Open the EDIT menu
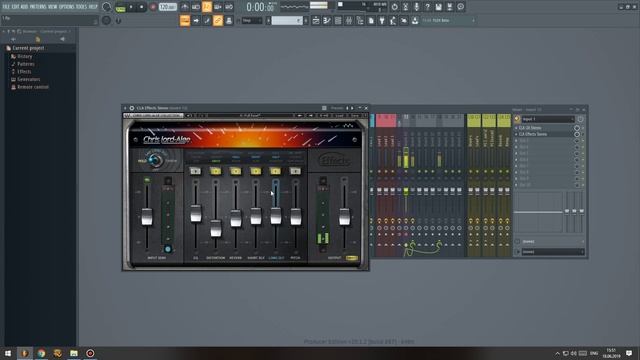640x360 pixels. (x=15, y=7)
